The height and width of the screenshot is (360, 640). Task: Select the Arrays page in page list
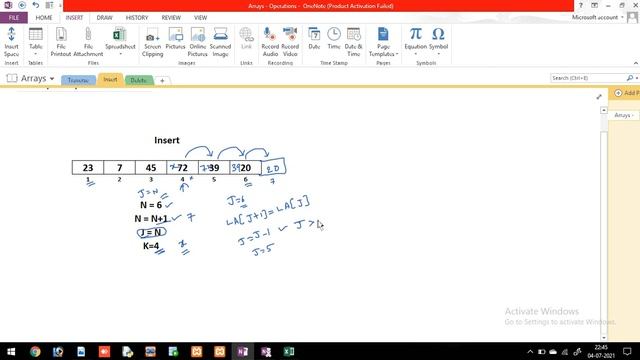pyautogui.click(x=624, y=116)
